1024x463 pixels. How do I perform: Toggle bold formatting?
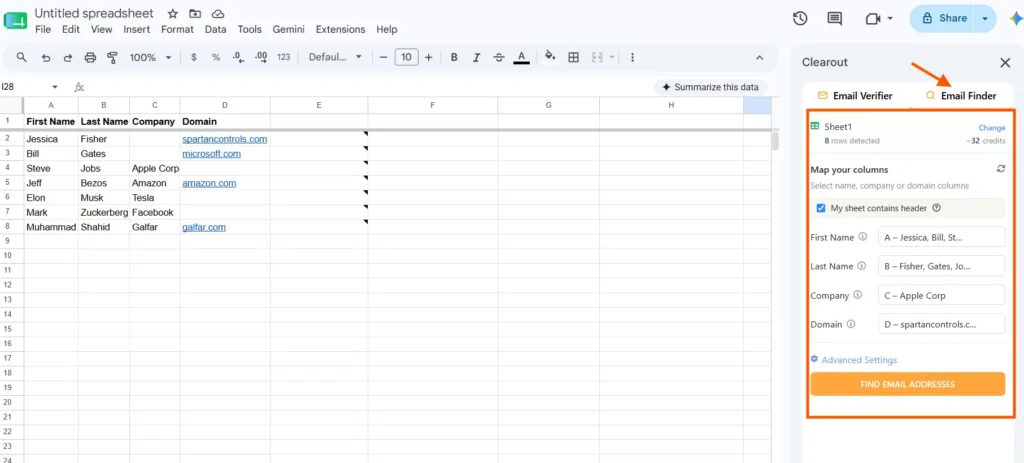click(x=454, y=57)
